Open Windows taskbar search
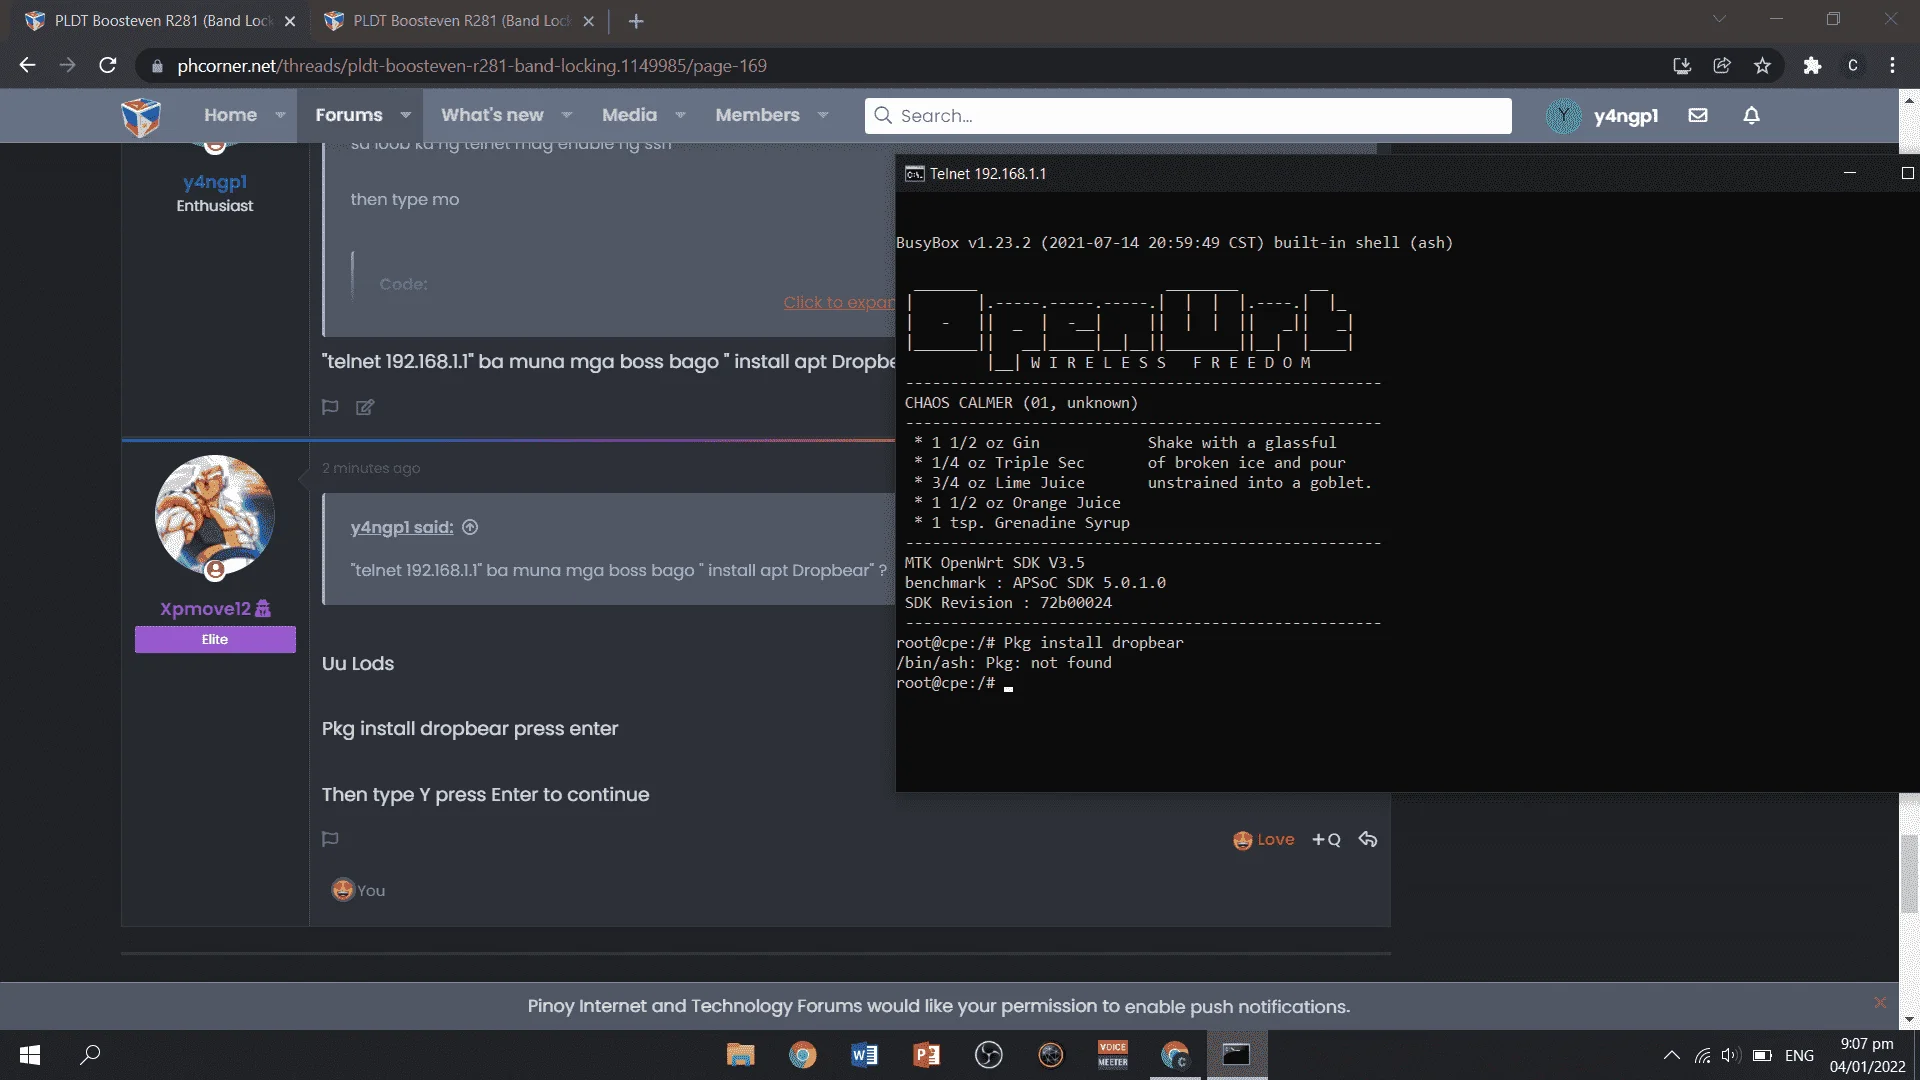 pyautogui.click(x=90, y=1055)
